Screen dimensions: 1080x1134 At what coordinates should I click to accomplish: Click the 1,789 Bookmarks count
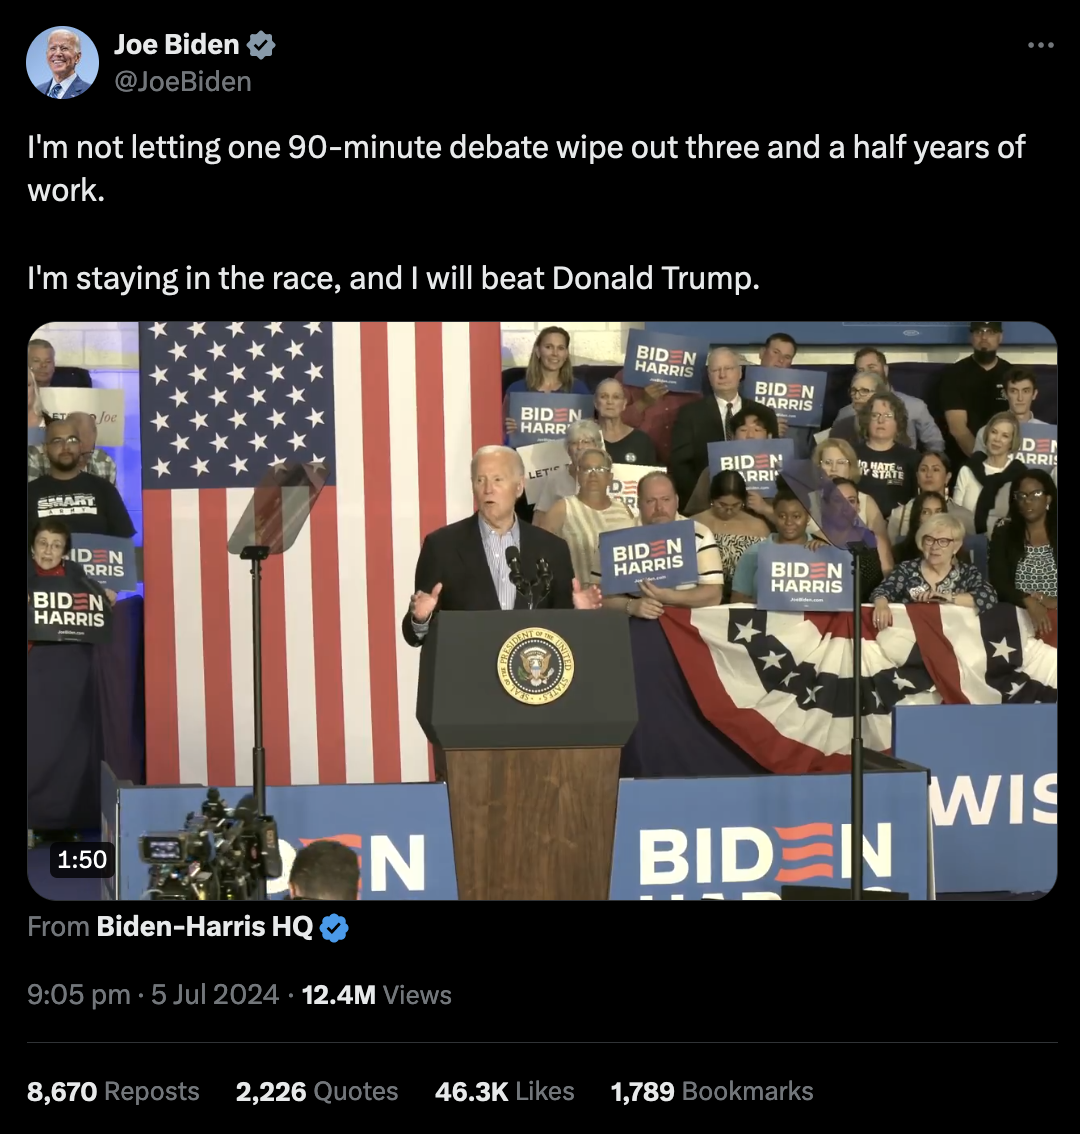(712, 1091)
